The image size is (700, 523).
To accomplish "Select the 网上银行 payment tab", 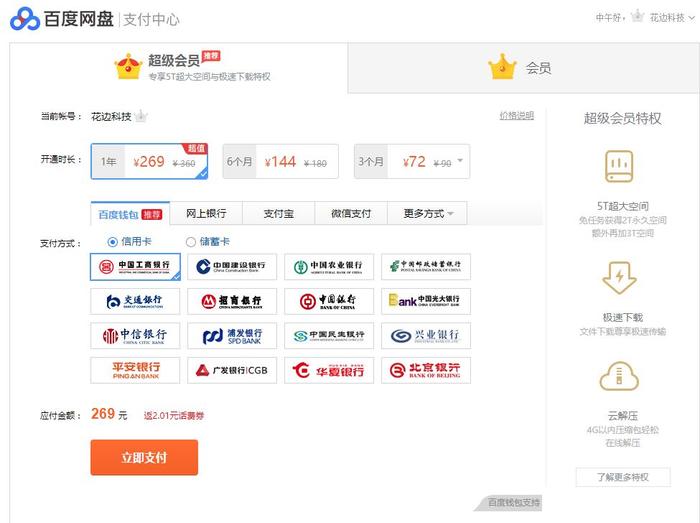I will click(206, 213).
